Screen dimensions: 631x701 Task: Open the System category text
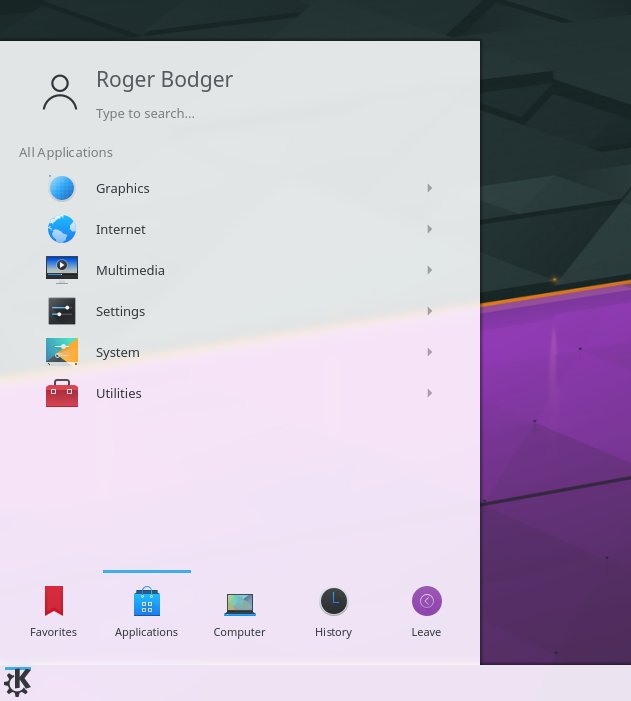pos(118,353)
